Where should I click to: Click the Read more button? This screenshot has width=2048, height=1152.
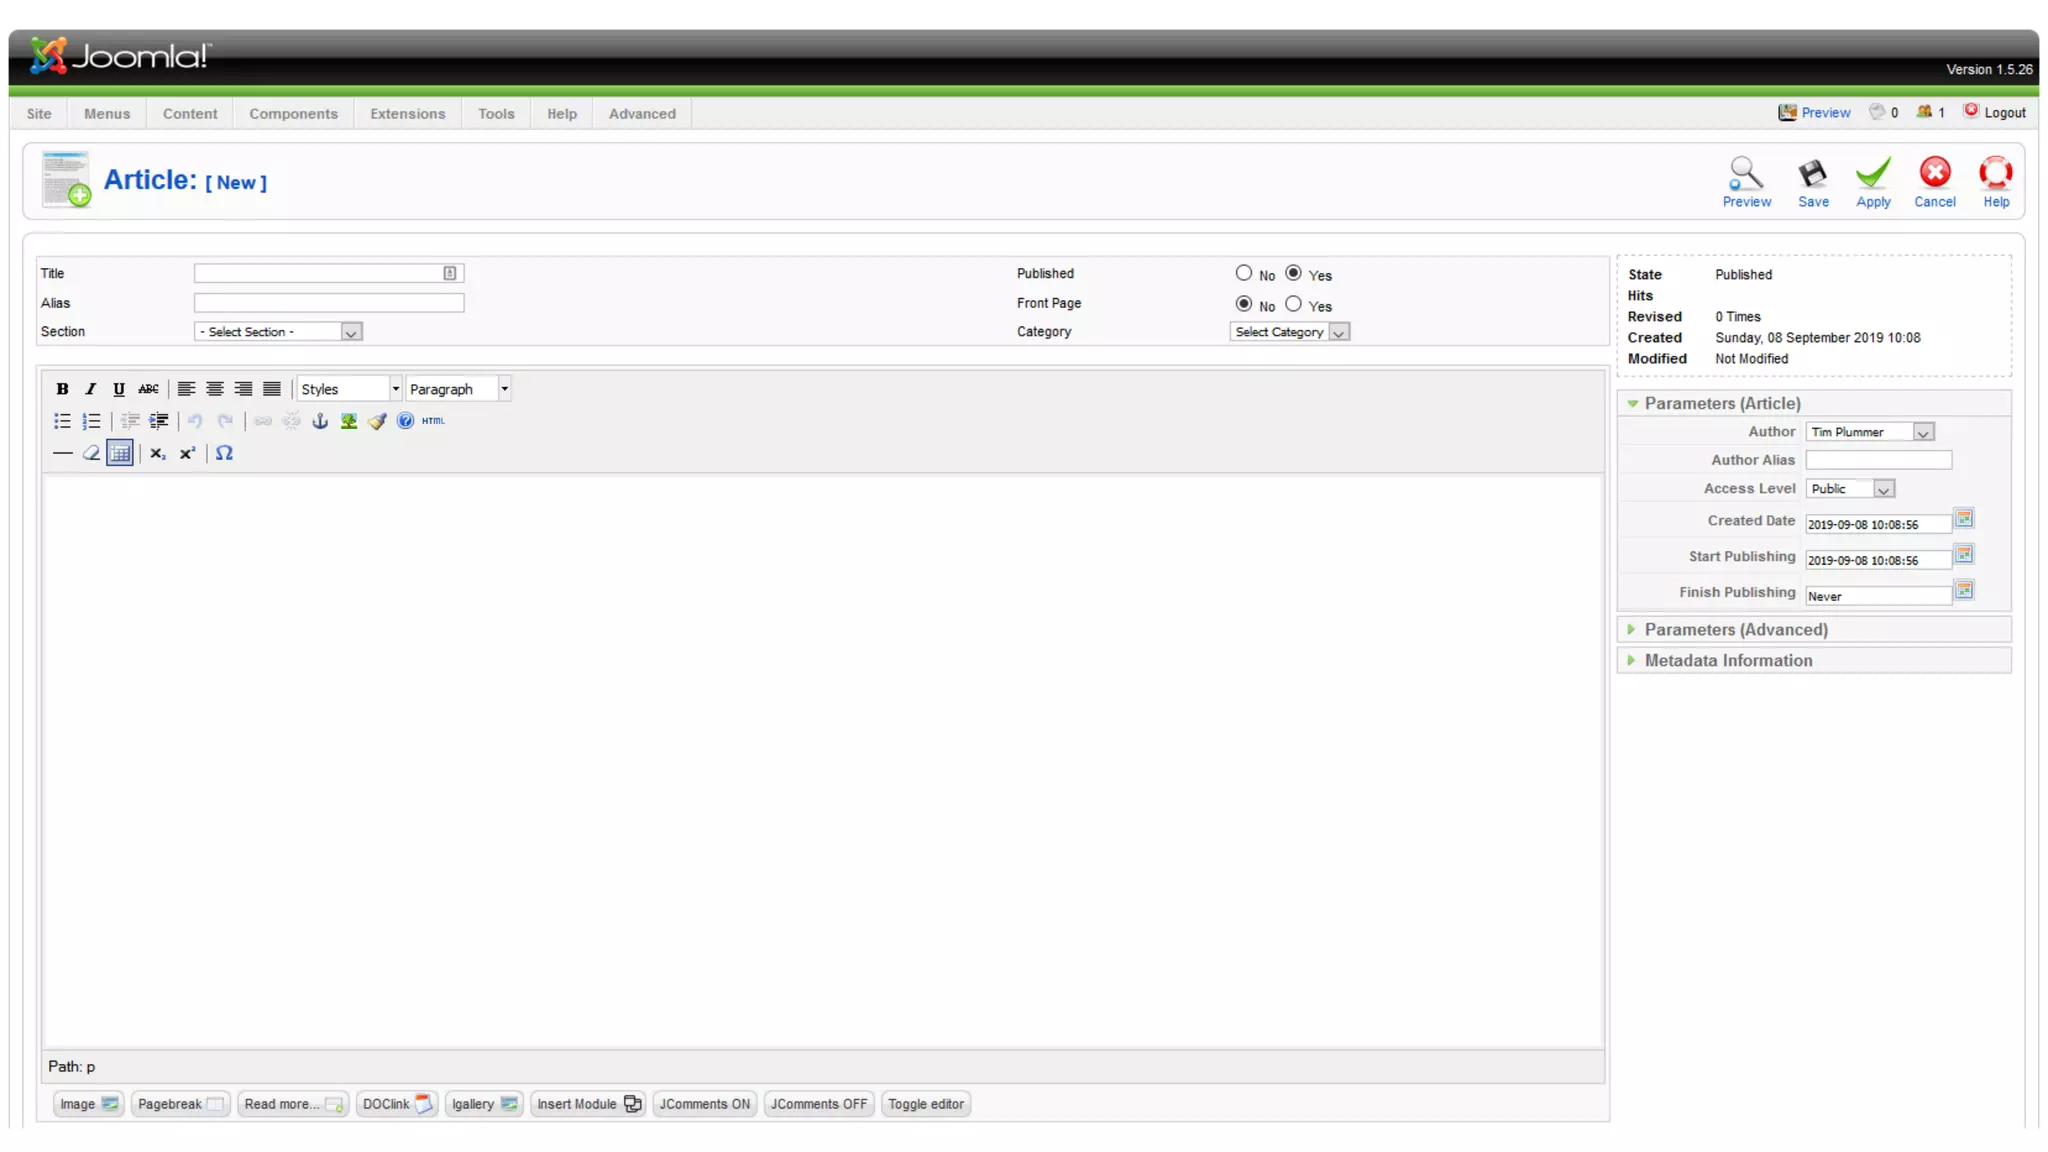[x=292, y=1104]
